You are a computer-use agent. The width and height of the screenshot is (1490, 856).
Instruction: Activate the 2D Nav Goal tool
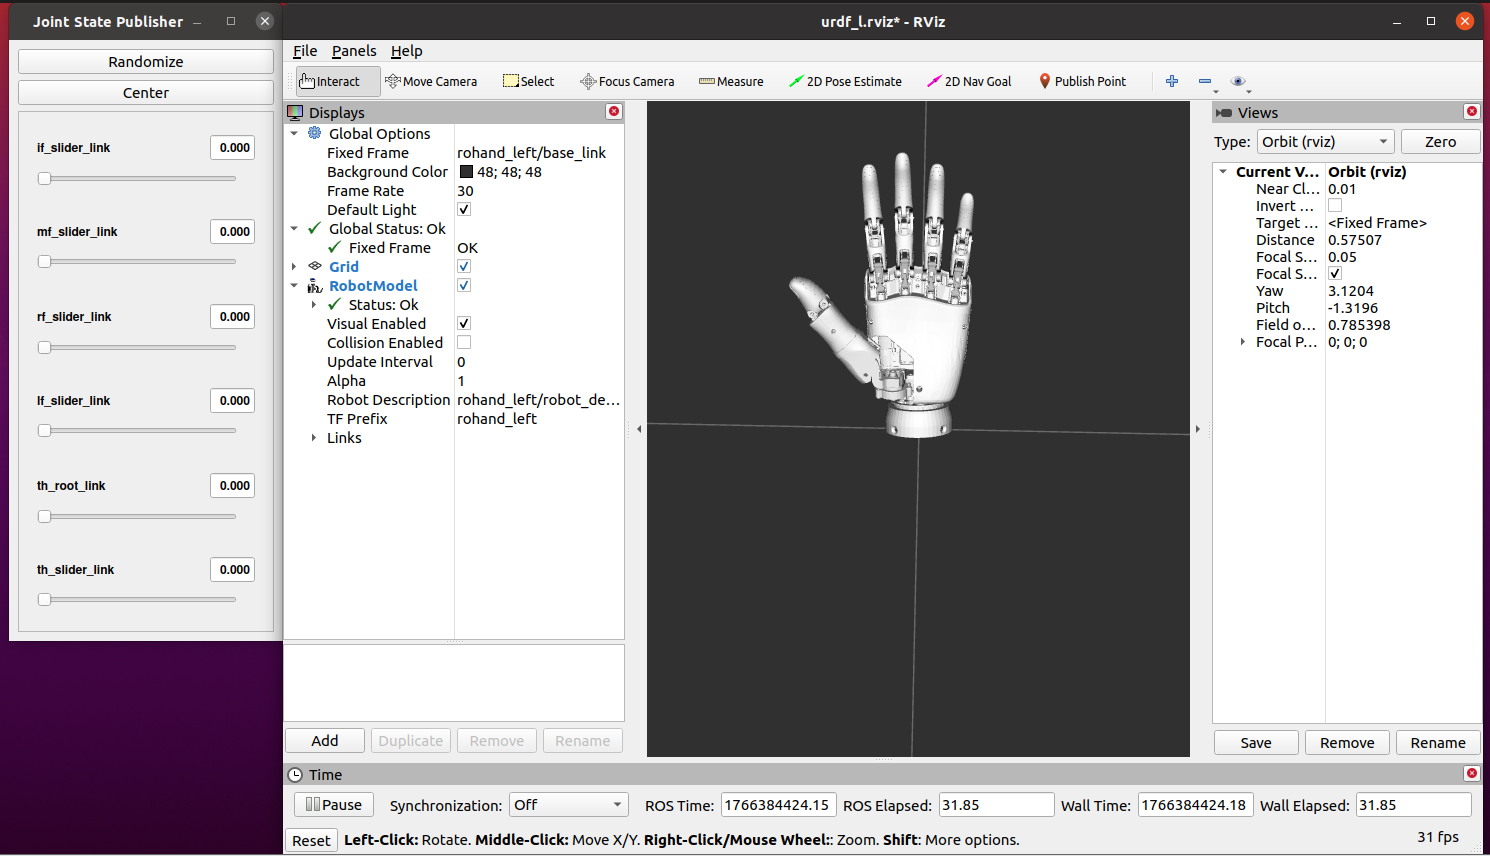tap(969, 82)
